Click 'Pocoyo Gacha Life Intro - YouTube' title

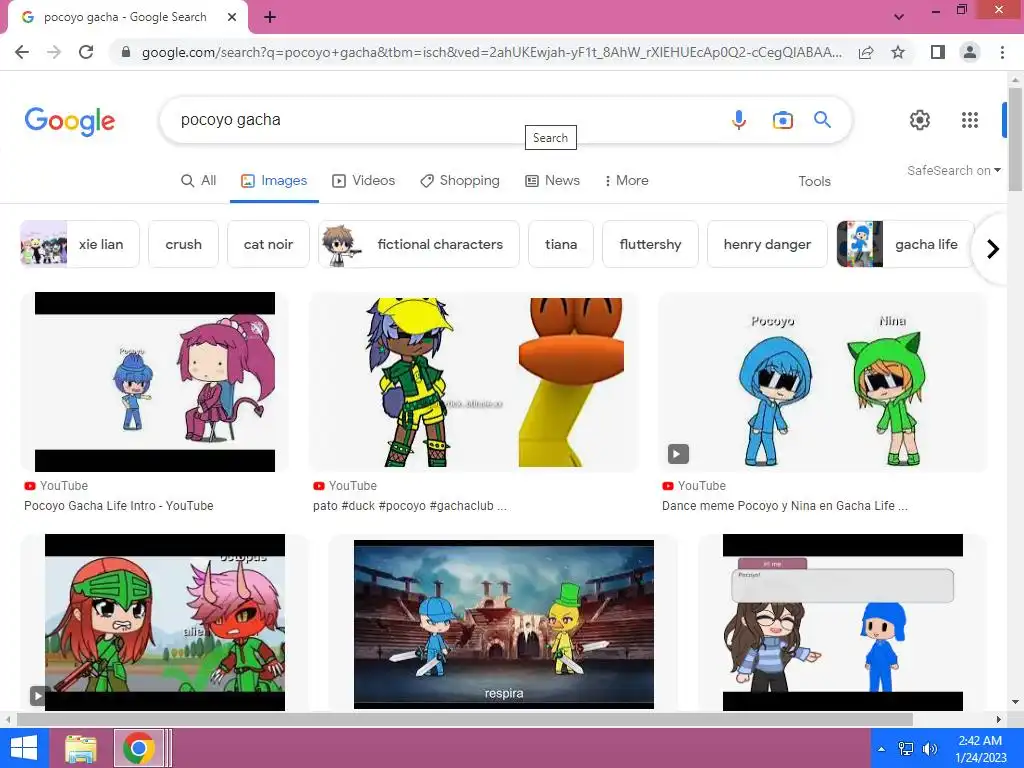point(119,505)
